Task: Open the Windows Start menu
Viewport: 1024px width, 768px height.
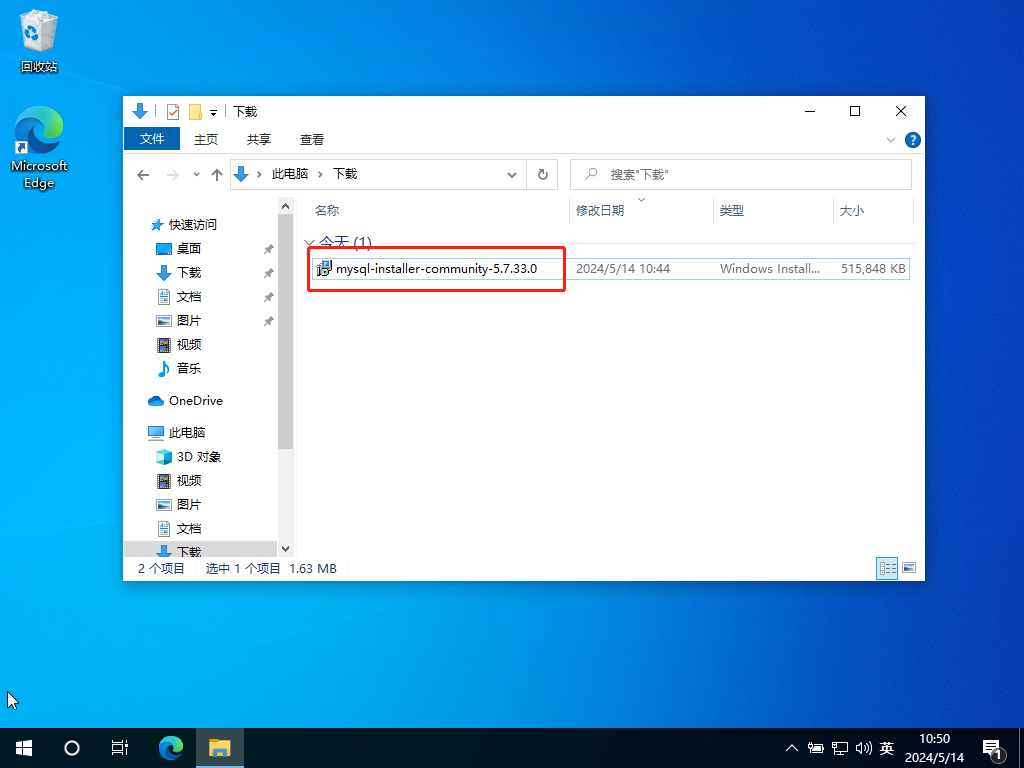Action: click(24, 748)
